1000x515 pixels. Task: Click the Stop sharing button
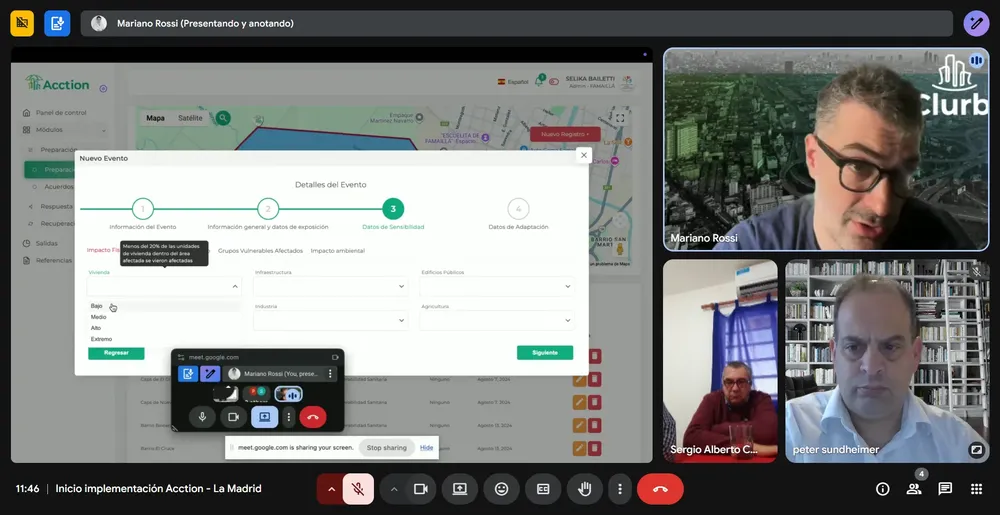384,448
